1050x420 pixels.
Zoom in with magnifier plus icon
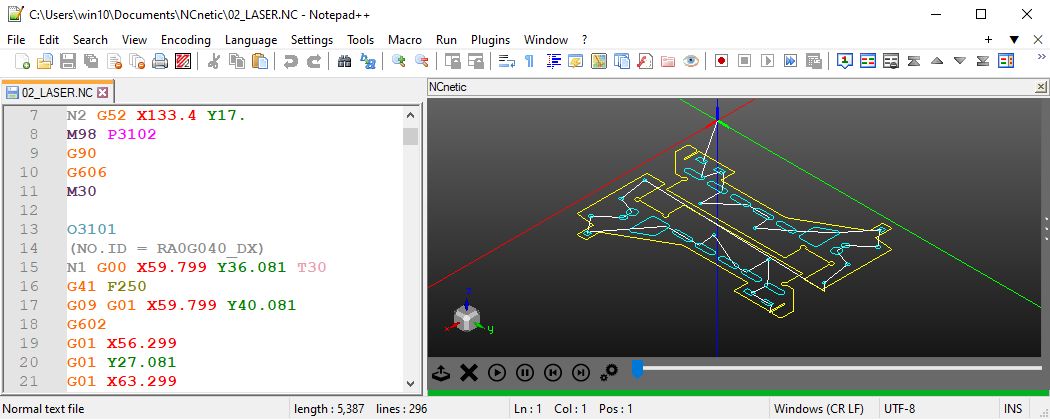pyautogui.click(x=399, y=62)
